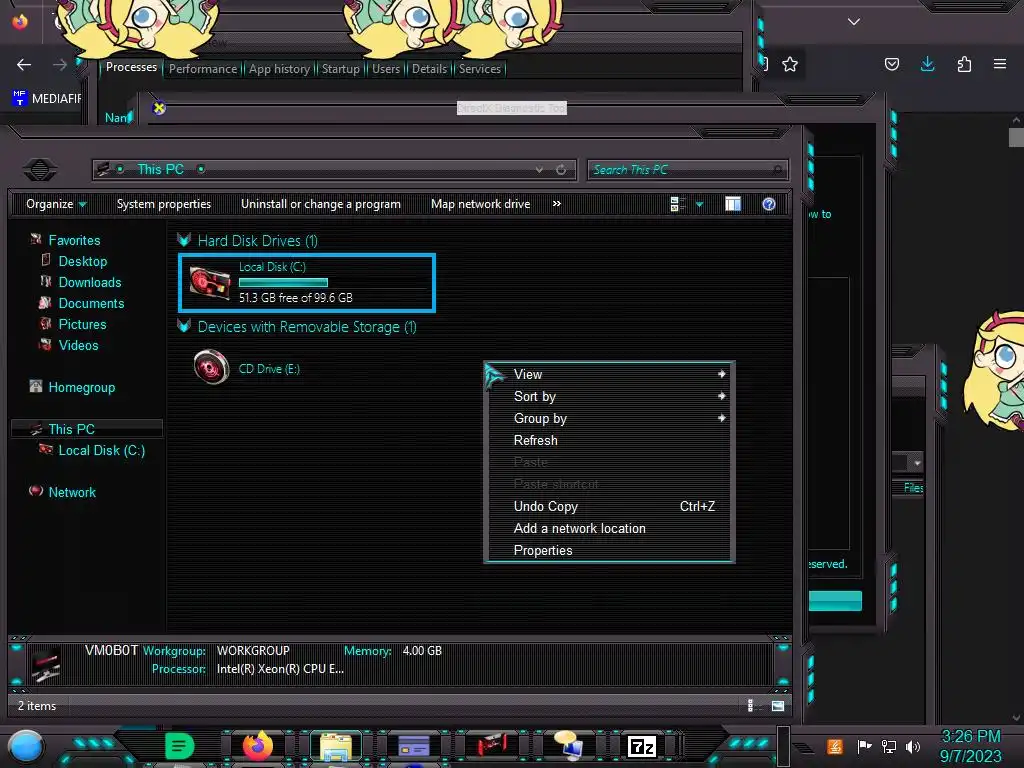The width and height of the screenshot is (1024, 768).
Task: Refresh address bar in Explorer
Action: [x=561, y=170]
